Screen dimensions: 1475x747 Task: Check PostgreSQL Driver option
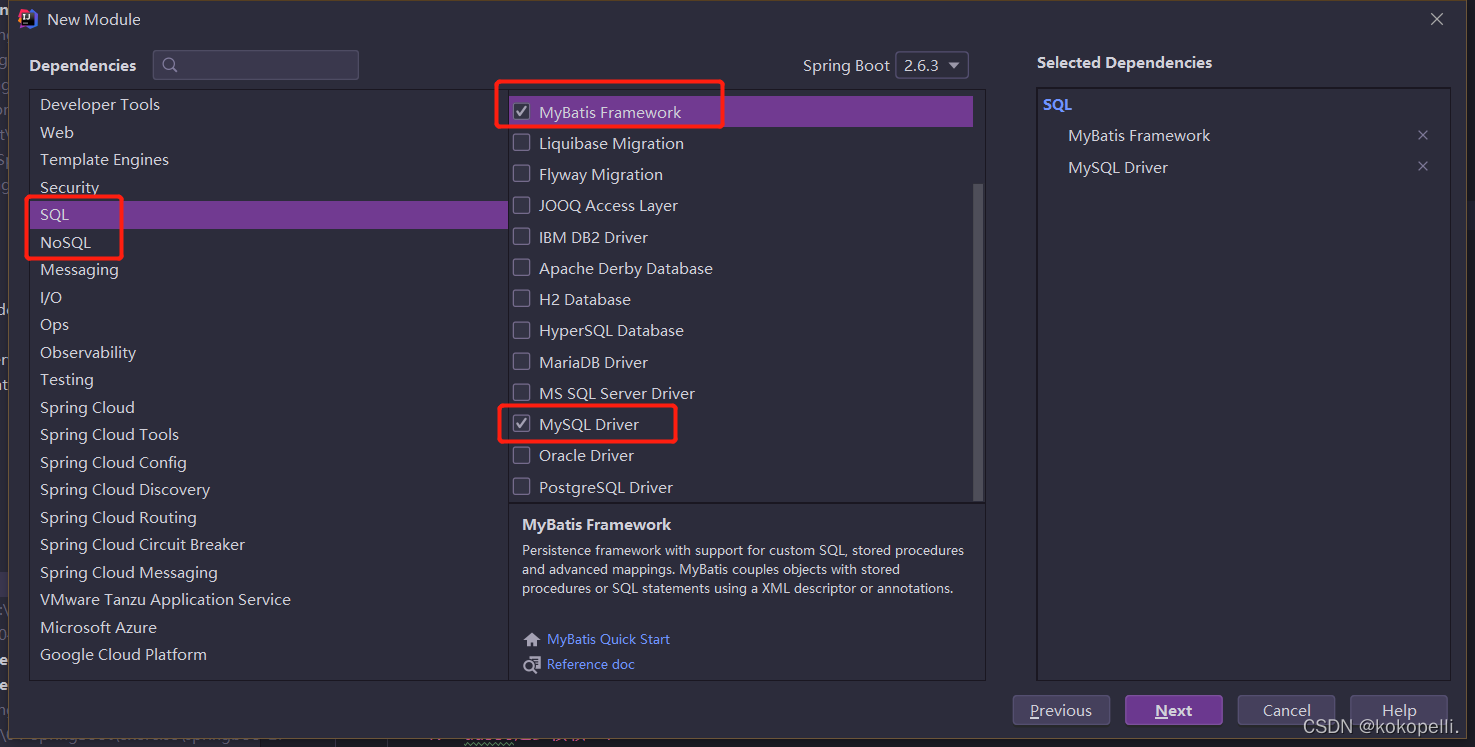coord(521,487)
